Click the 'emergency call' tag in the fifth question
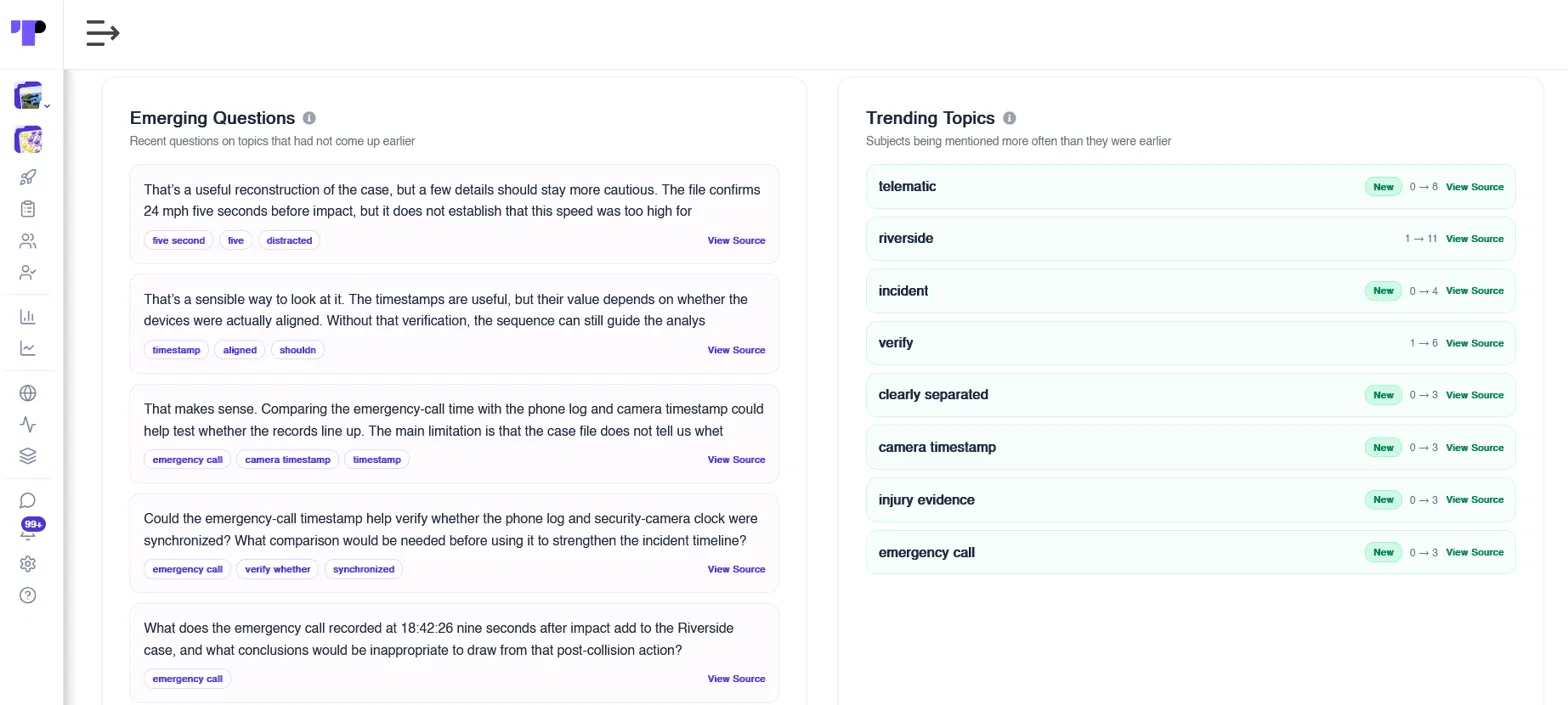 point(187,679)
